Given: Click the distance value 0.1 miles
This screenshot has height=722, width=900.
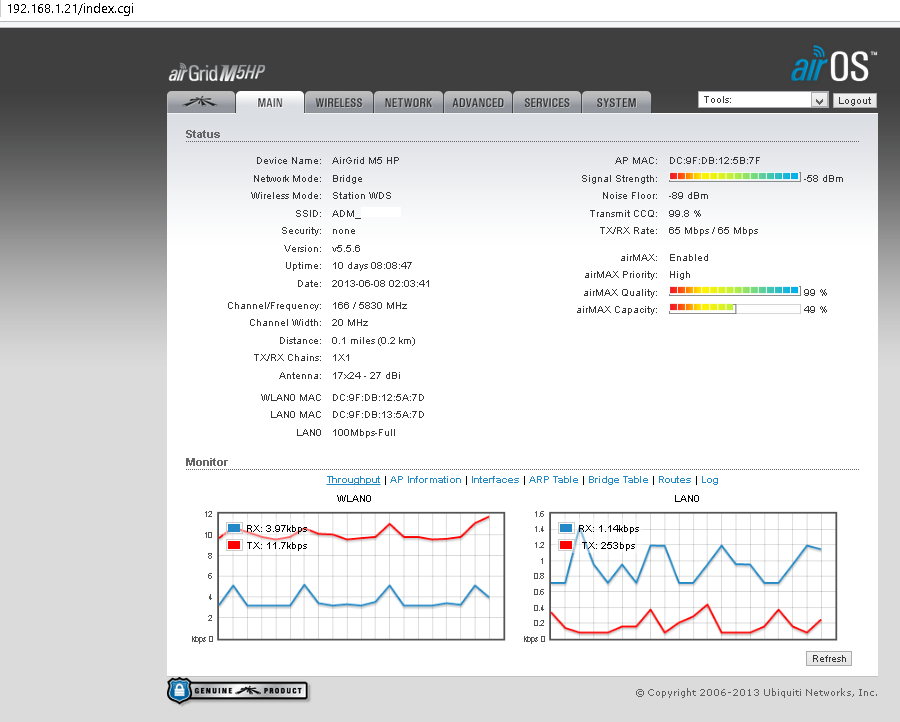Looking at the screenshot, I should pyautogui.click(x=373, y=341).
